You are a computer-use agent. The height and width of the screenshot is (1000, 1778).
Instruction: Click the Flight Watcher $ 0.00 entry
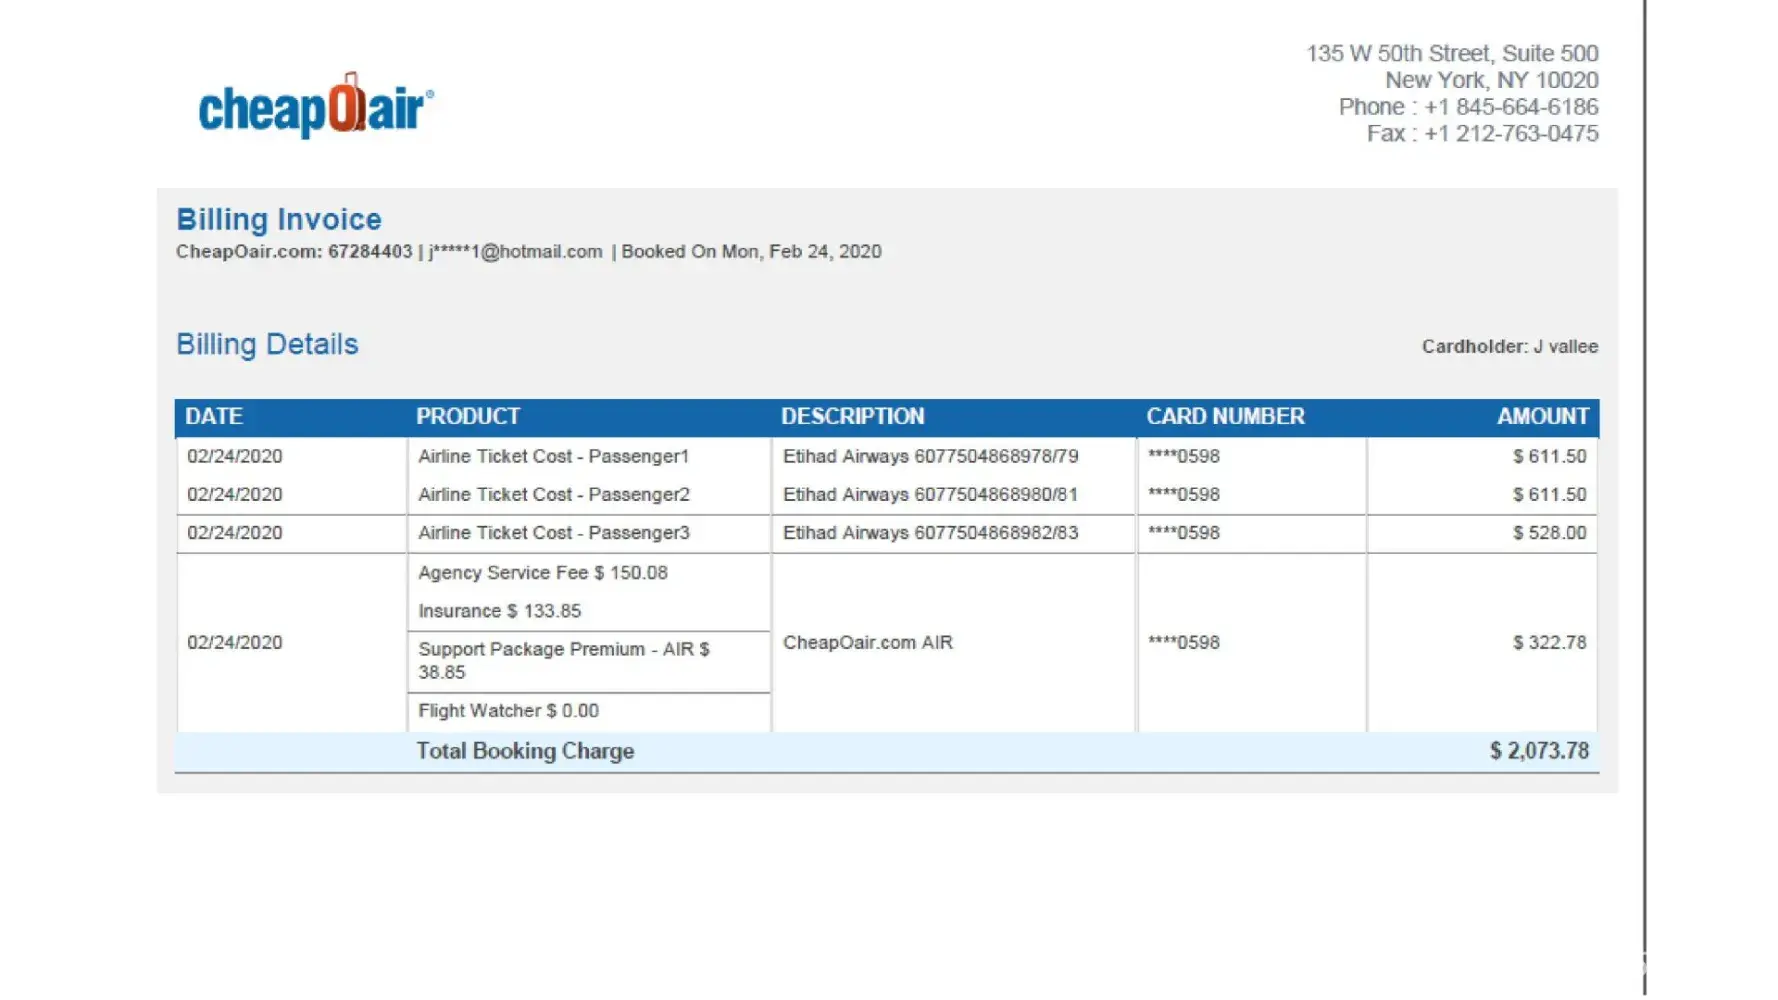508,711
